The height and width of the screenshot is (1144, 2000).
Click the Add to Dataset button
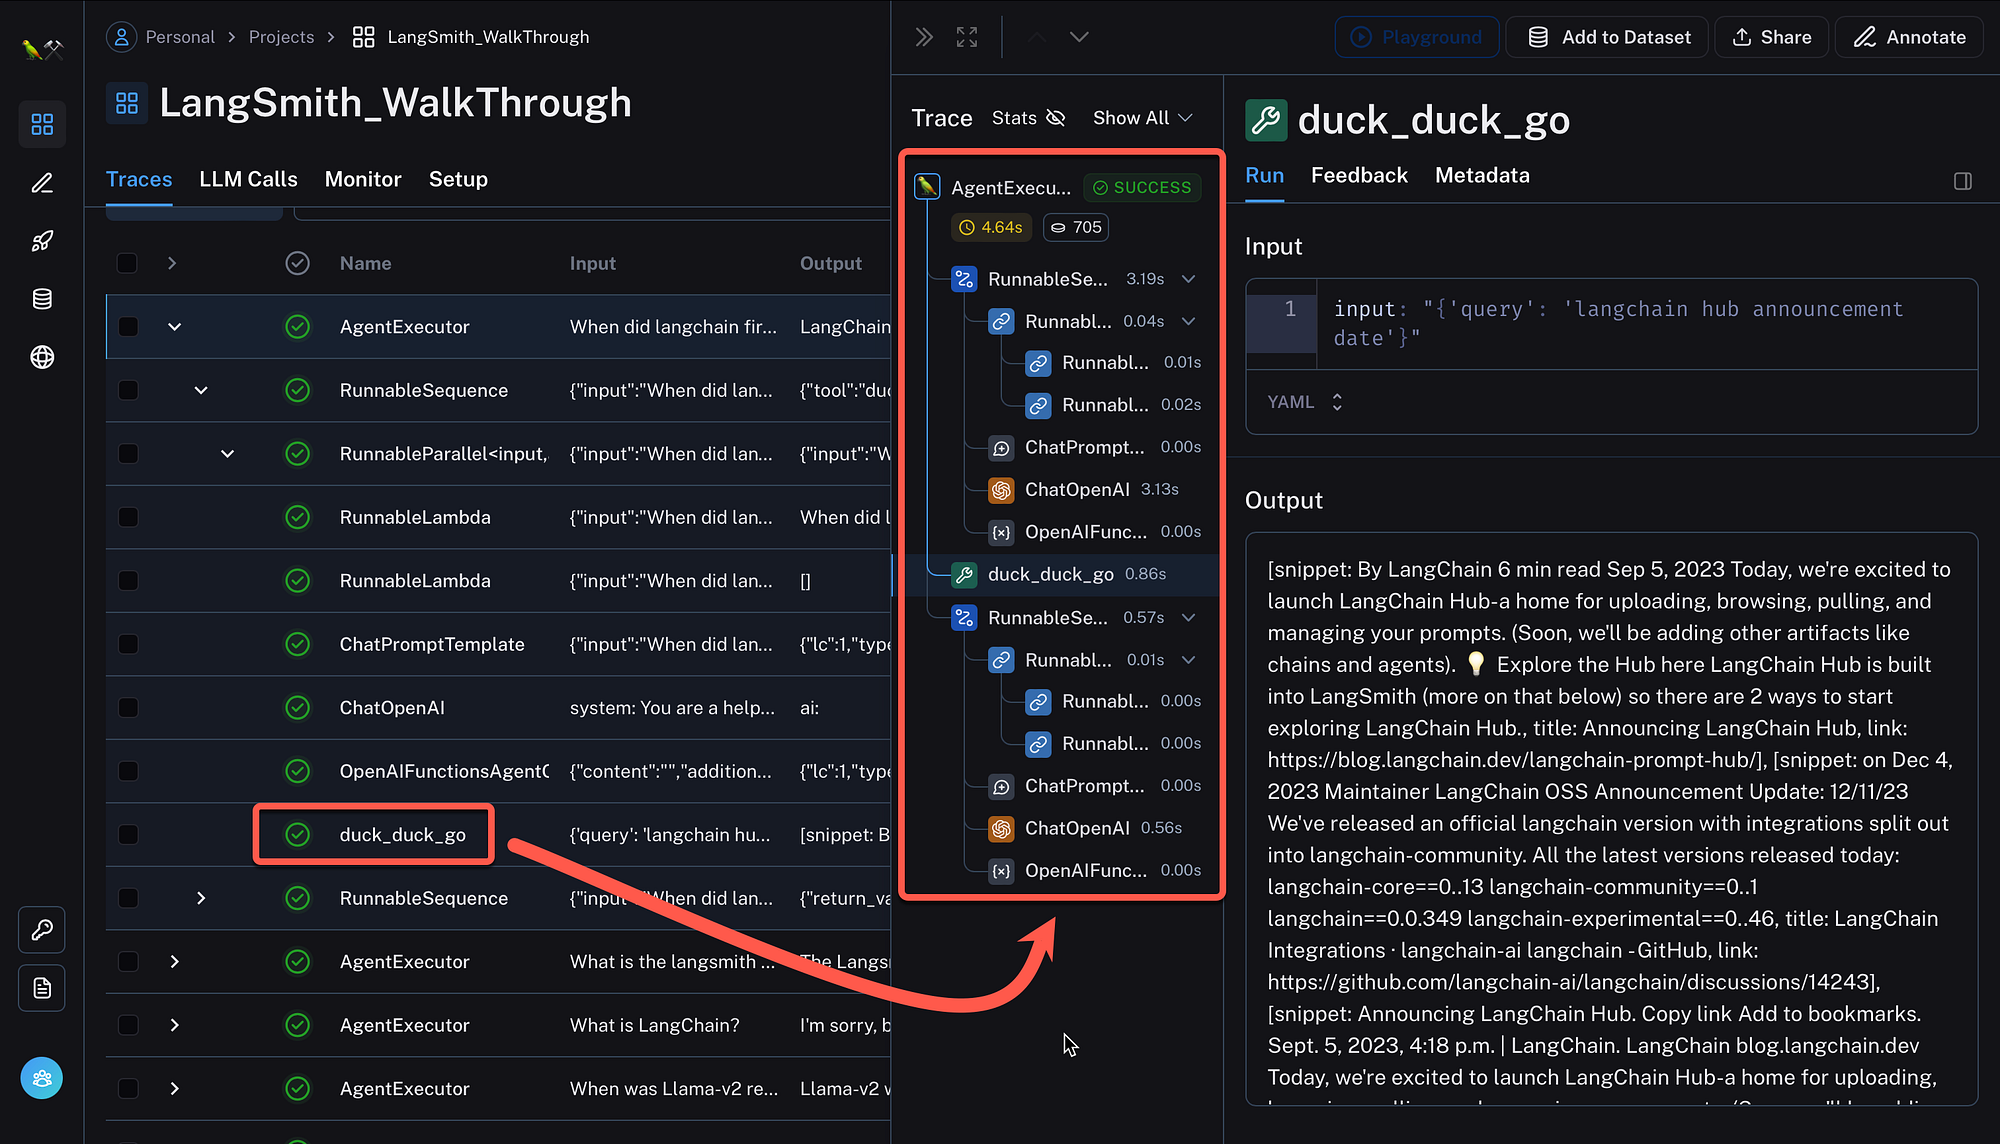(1608, 37)
